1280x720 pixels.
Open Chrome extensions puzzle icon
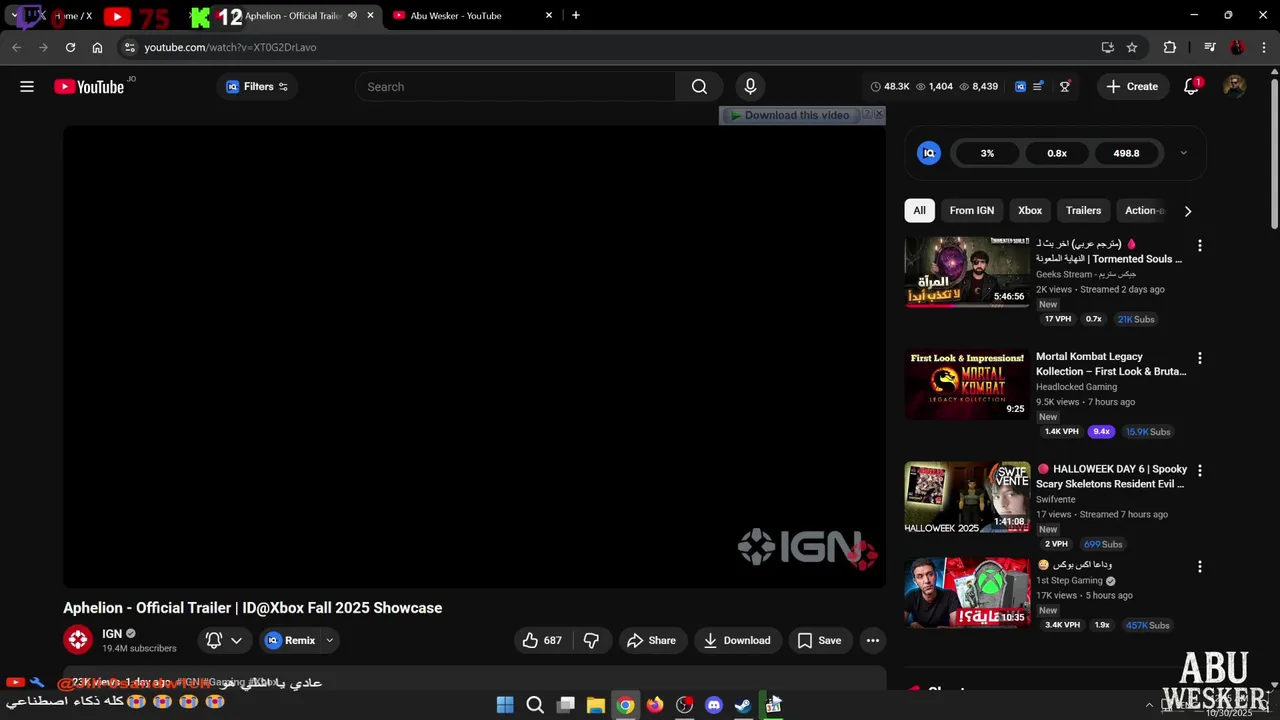[1170, 47]
